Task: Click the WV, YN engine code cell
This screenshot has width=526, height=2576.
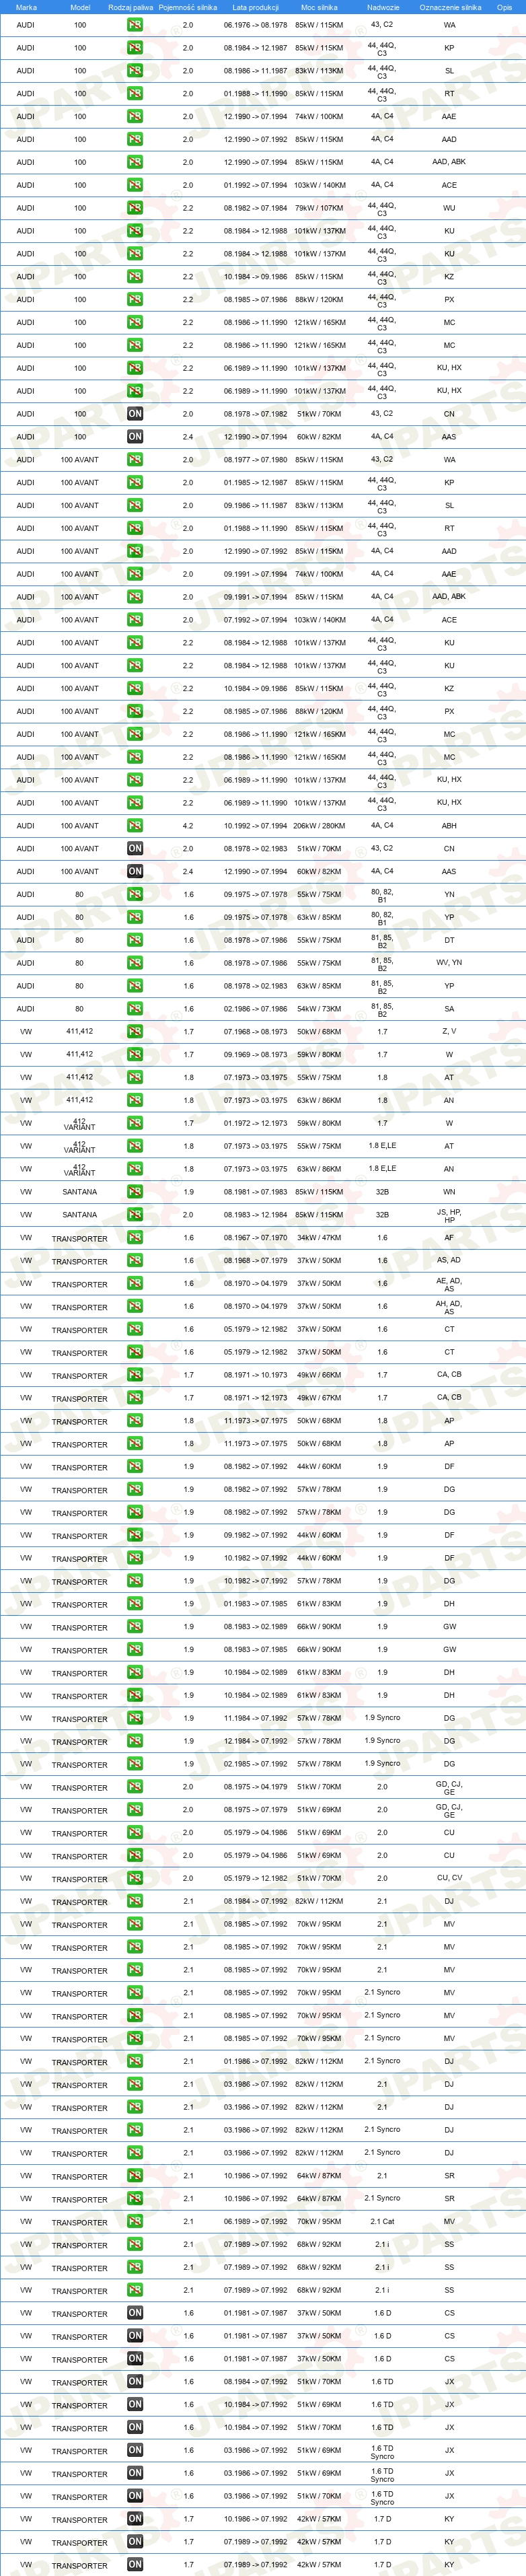Action: point(449,963)
